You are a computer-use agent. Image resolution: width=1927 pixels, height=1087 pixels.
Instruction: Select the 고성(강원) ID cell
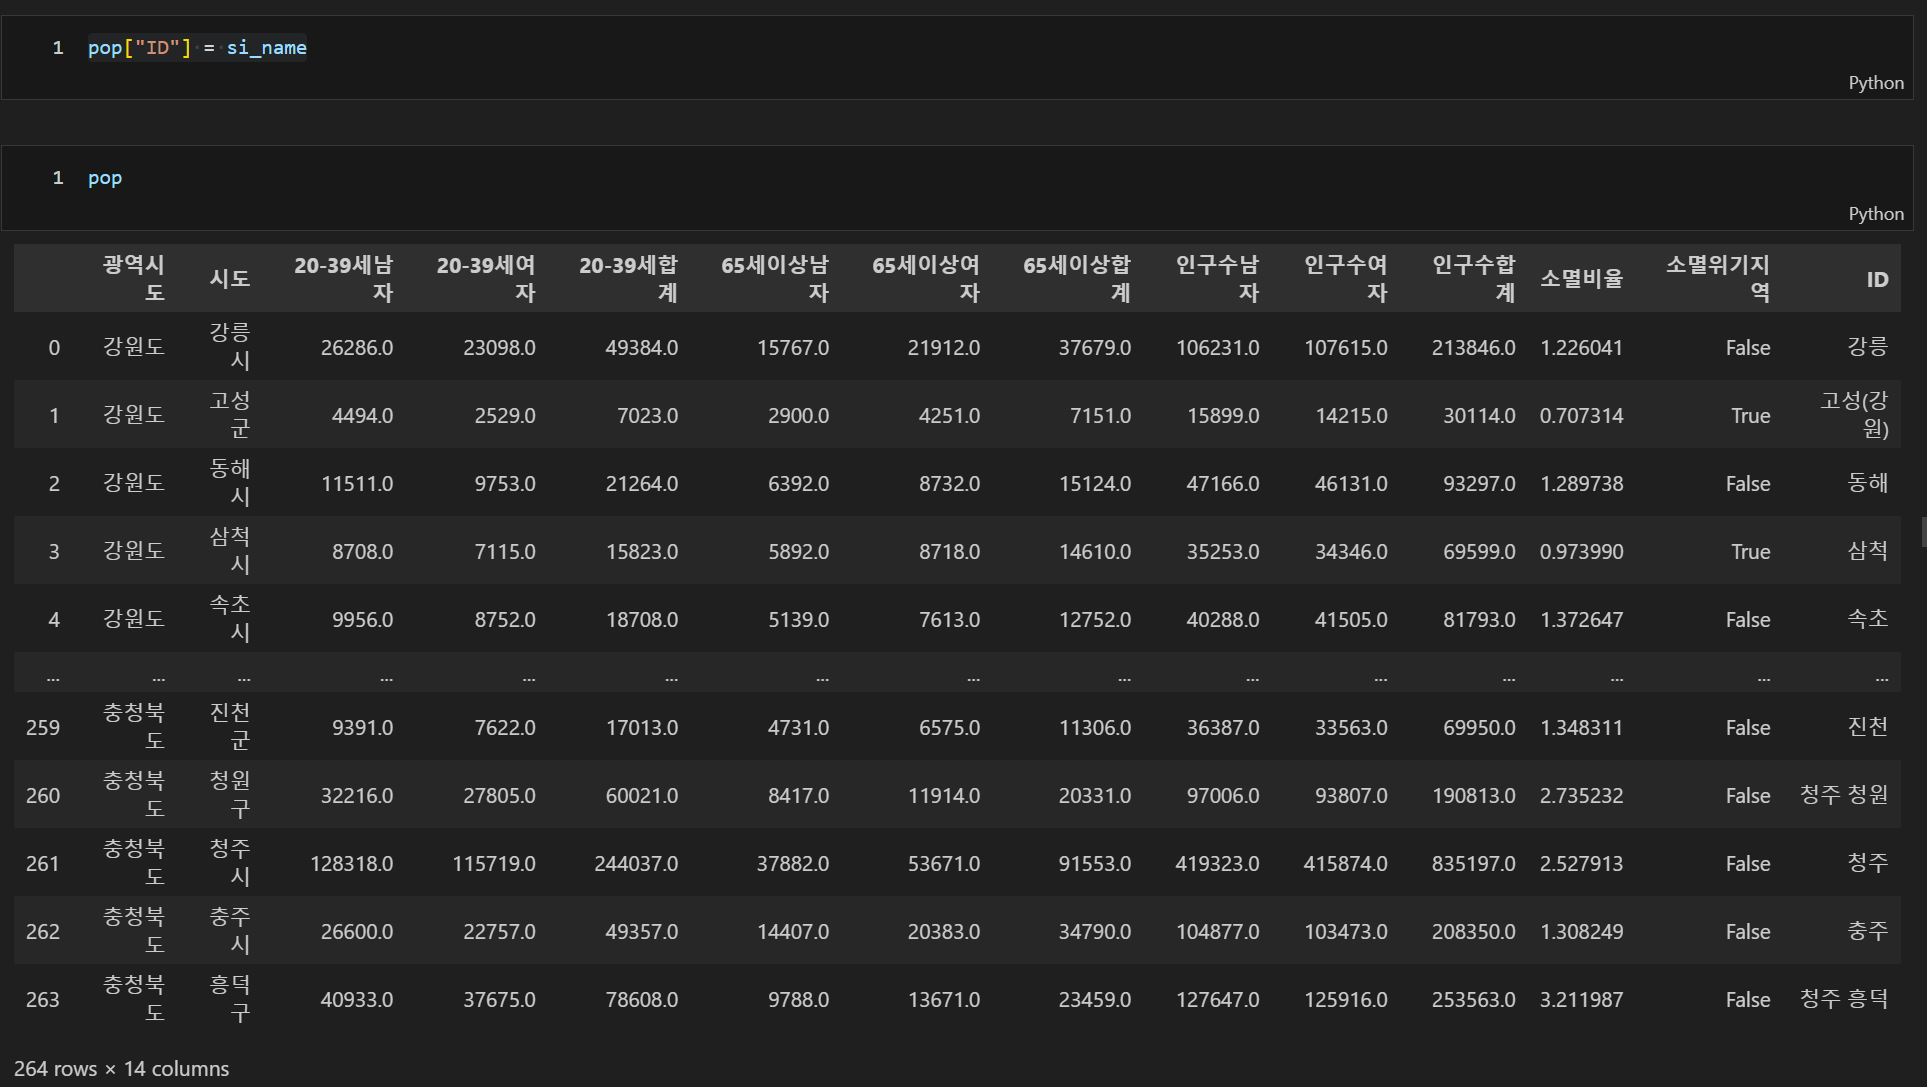click(1854, 414)
